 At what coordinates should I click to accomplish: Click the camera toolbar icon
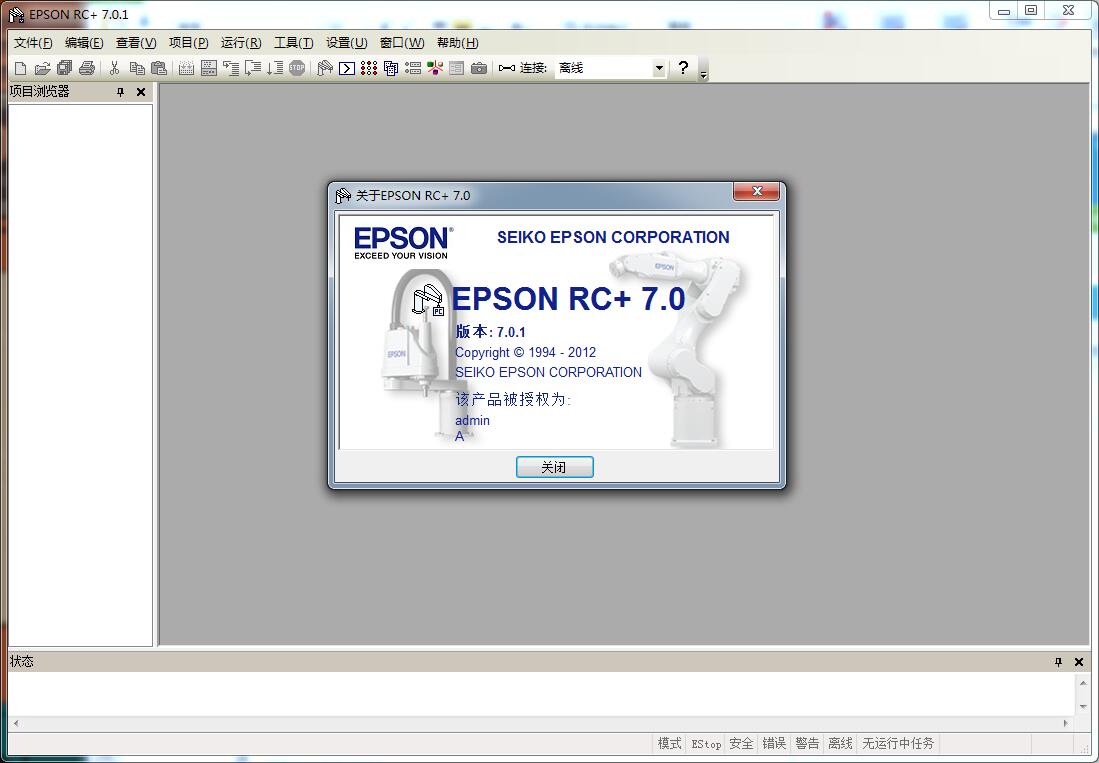(x=479, y=68)
